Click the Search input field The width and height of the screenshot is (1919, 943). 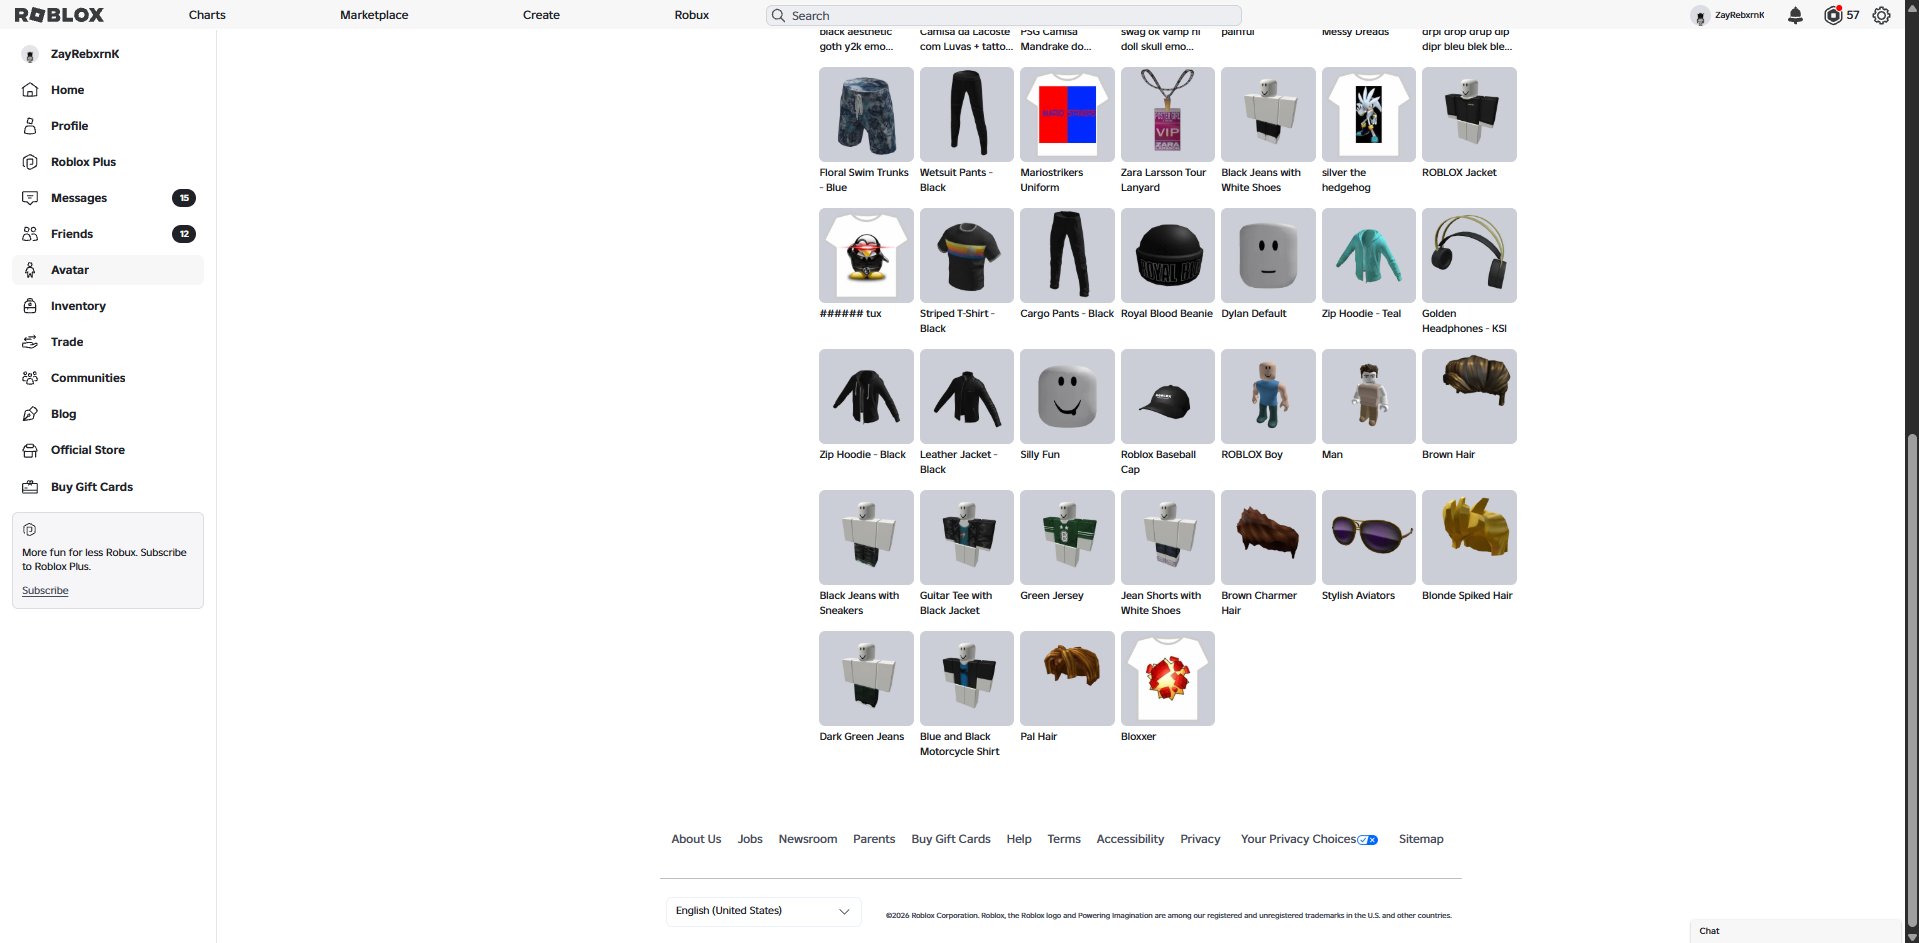coord(1004,15)
